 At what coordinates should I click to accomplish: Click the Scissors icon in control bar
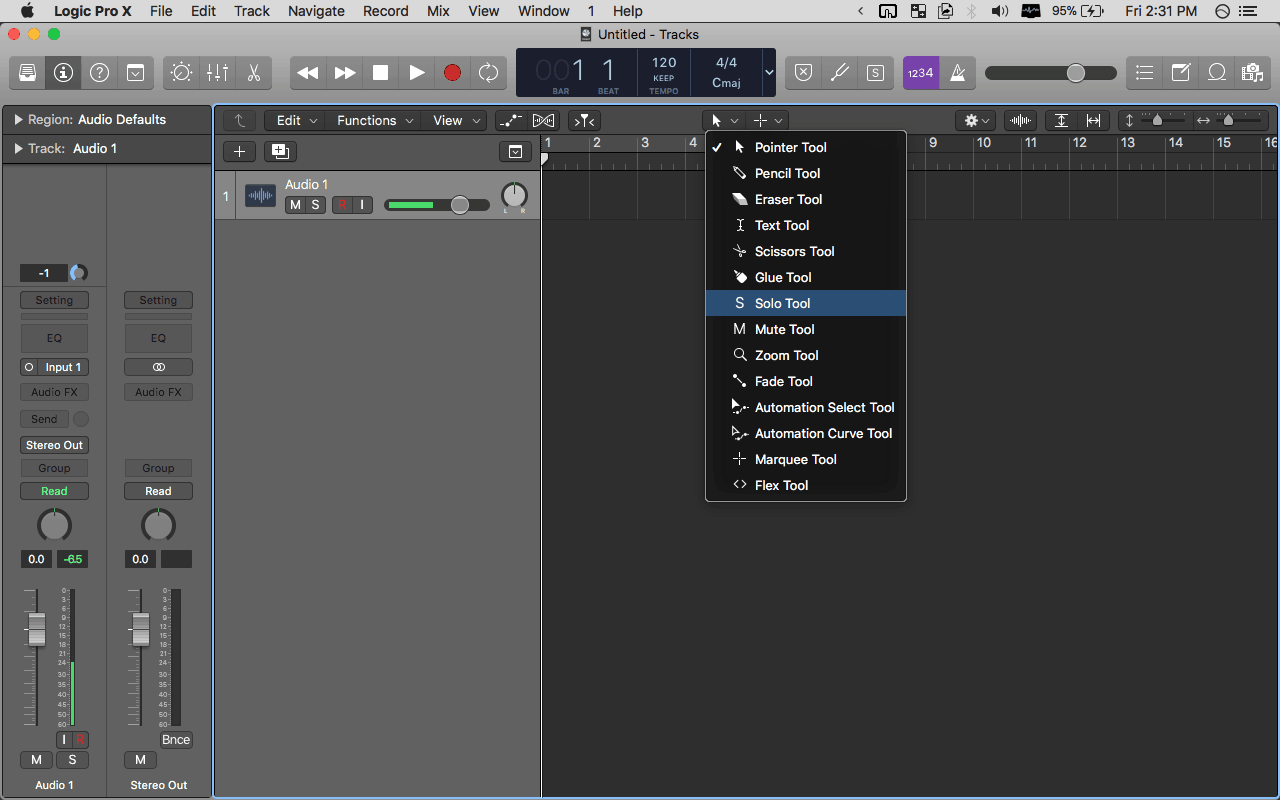(x=253, y=73)
